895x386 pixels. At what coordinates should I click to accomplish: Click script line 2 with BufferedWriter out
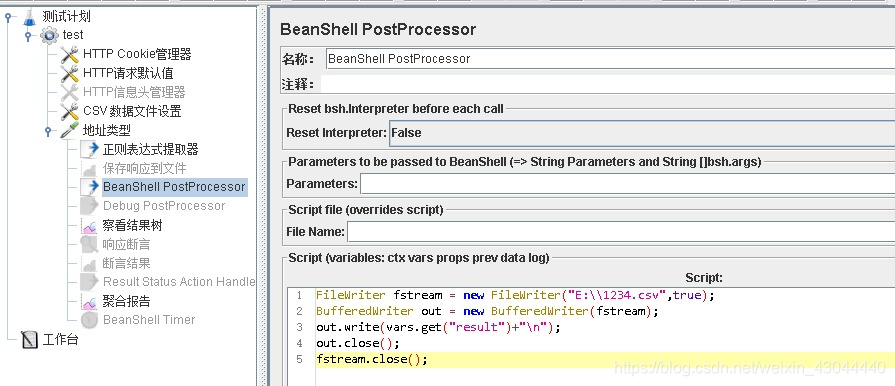coord(487,311)
